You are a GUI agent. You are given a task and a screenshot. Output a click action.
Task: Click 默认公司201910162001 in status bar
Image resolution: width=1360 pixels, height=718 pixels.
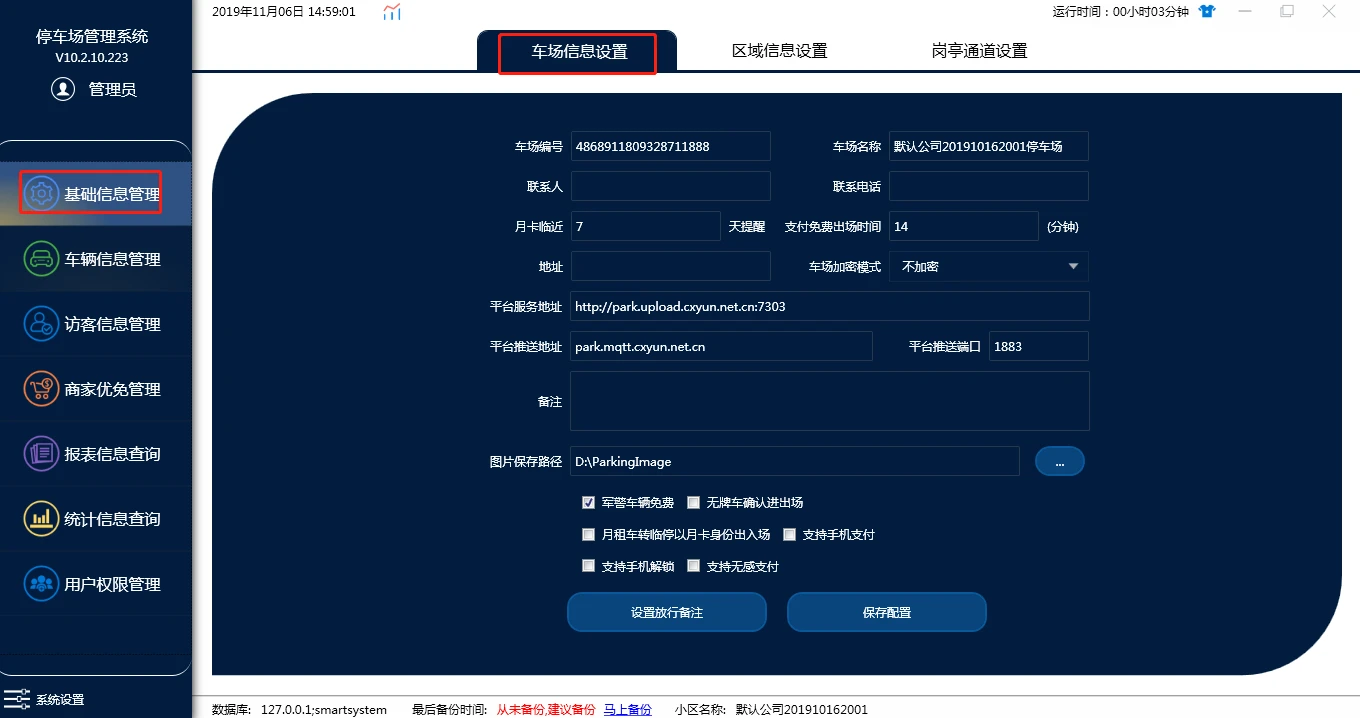pos(802,709)
